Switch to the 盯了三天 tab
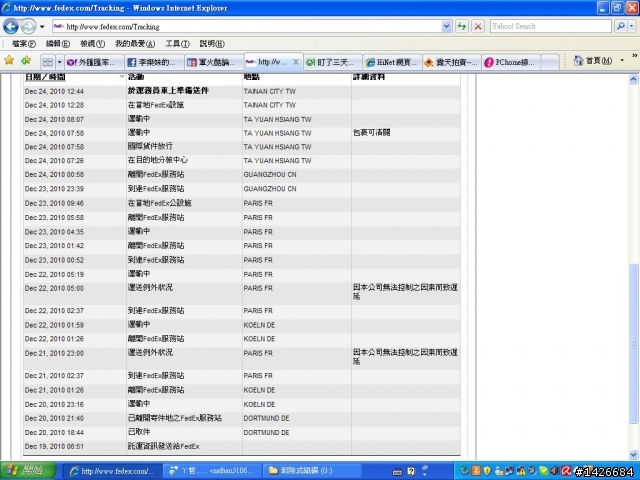The width and height of the screenshot is (640, 480). tap(333, 62)
